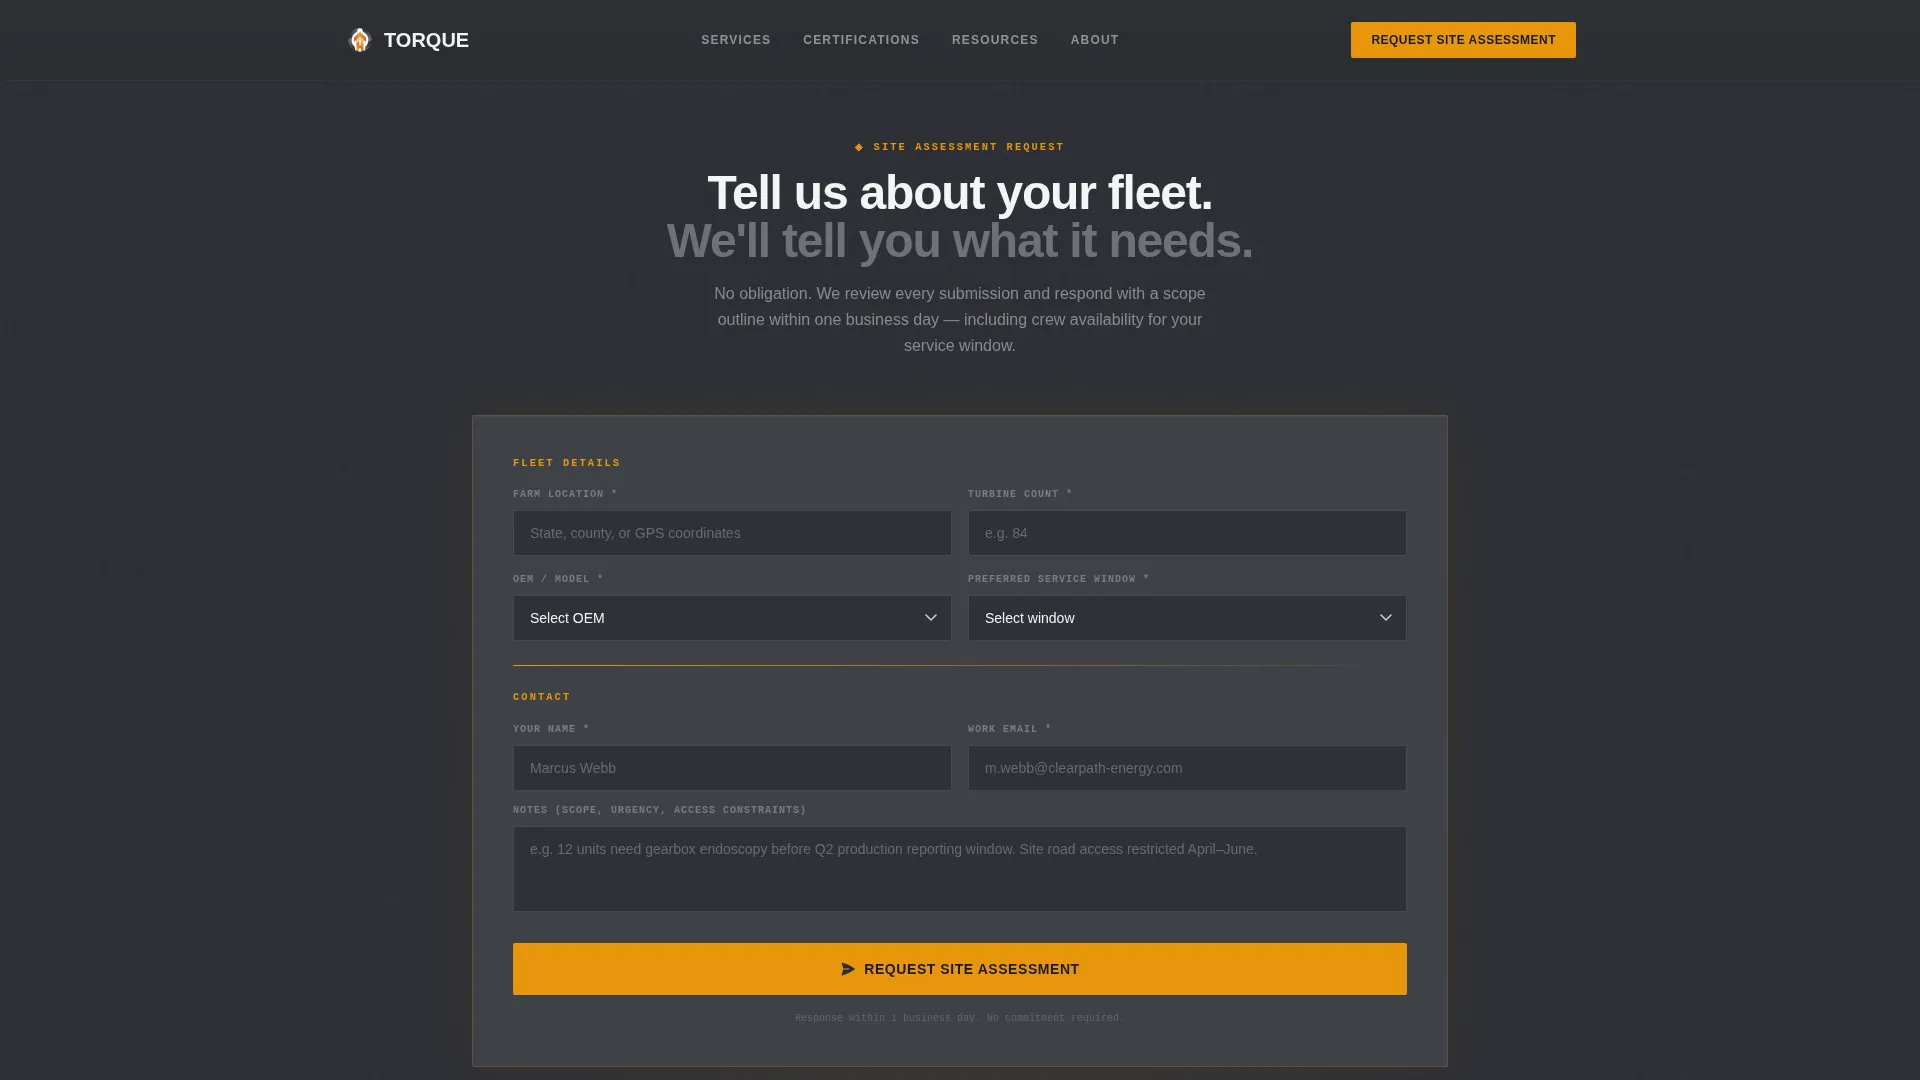Focus the Your Name input
This screenshot has height=1080, width=1920.
tap(732, 768)
